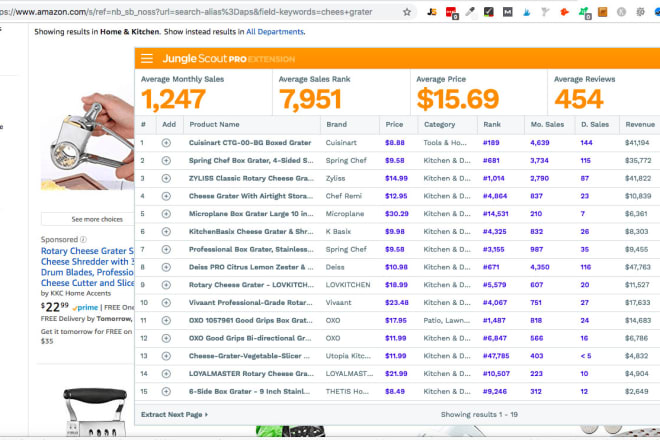660x440 pixels.
Task: Open the gear extension icon in toolbar
Action: click(640, 12)
